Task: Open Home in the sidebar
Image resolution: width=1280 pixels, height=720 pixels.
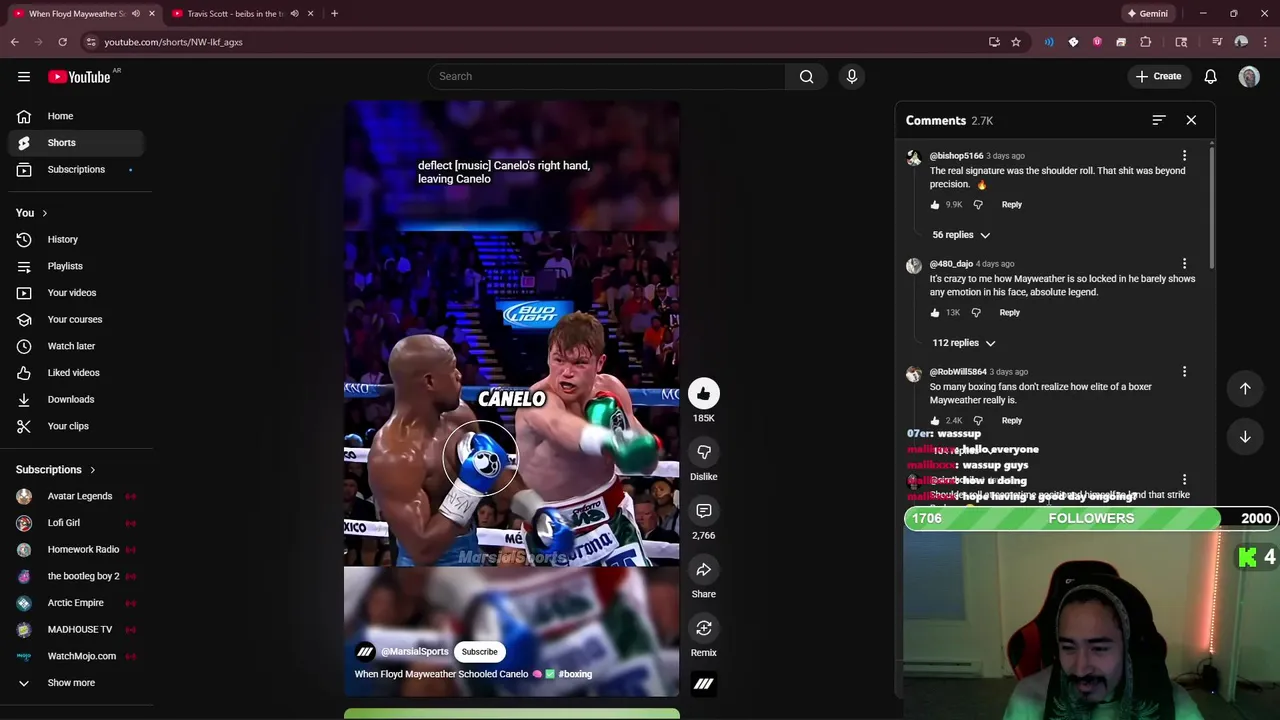Action: point(76,116)
